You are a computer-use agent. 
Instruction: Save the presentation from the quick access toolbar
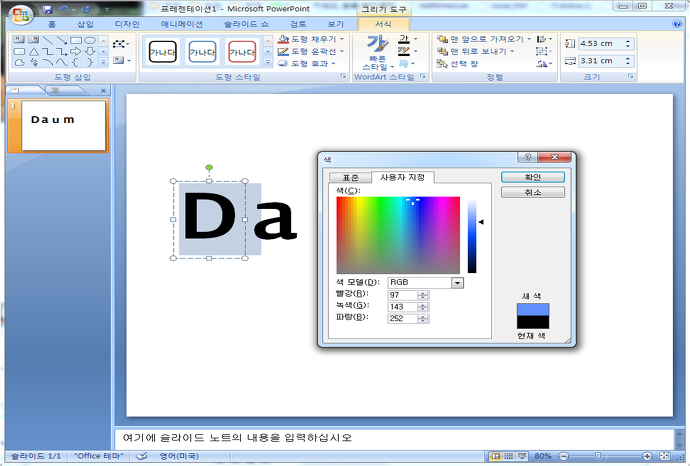pyautogui.click(x=48, y=9)
